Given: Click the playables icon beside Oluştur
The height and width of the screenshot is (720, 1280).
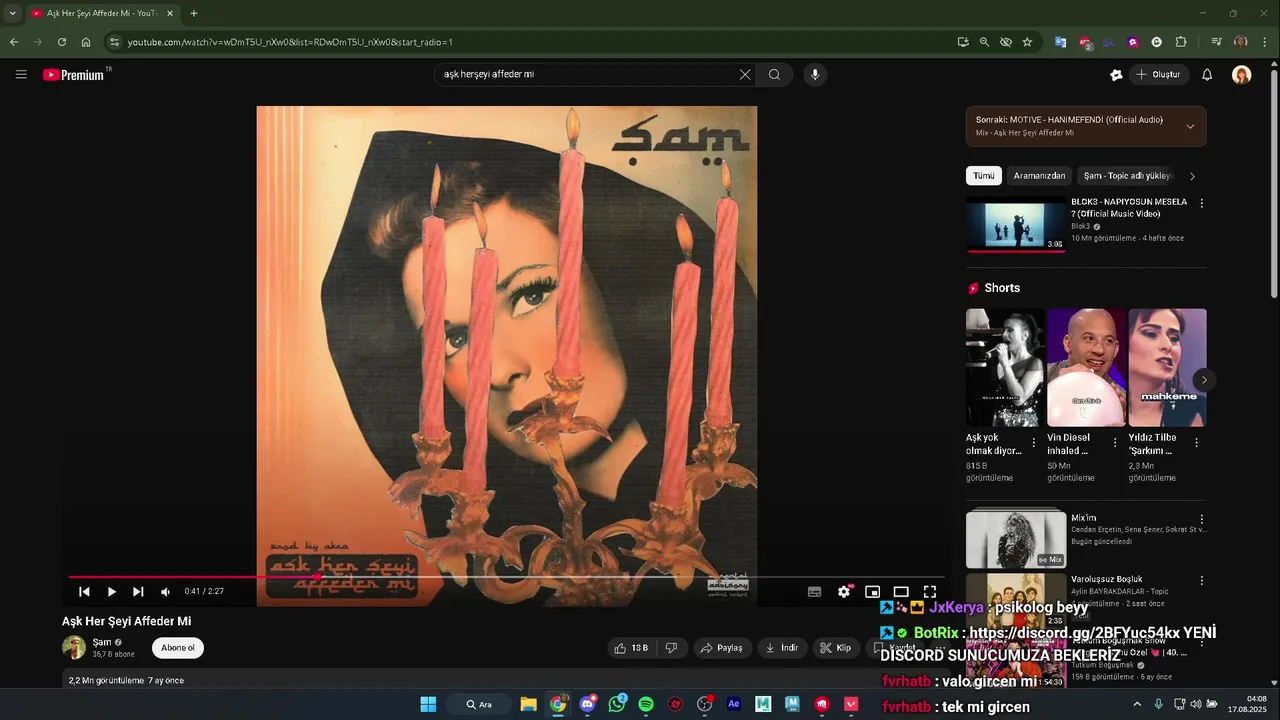Looking at the screenshot, I should pos(1116,74).
